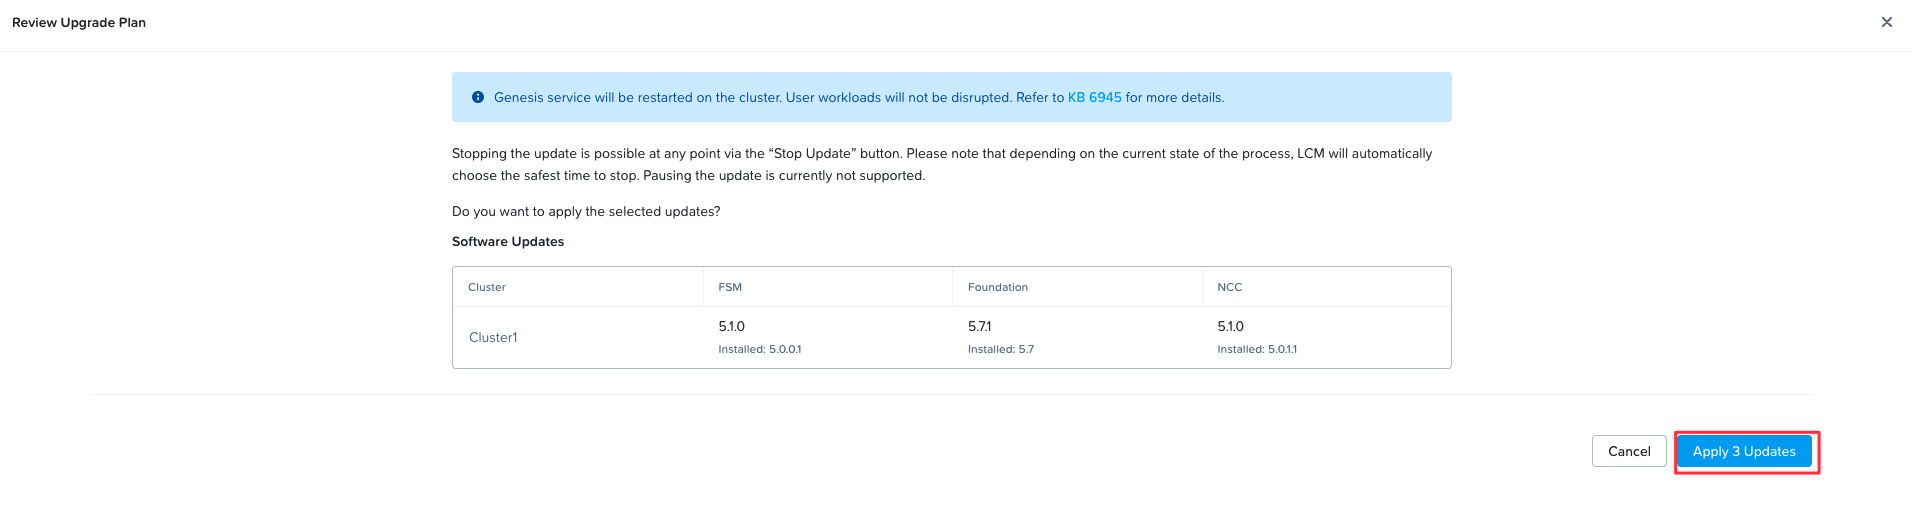Click the apply selected updates question text
1912x508 pixels.
(x=586, y=211)
